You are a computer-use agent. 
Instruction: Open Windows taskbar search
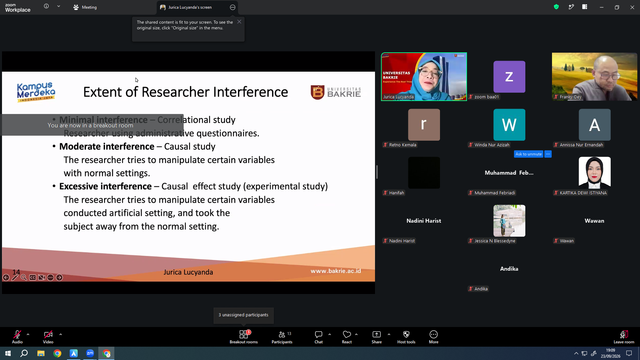(24, 353)
